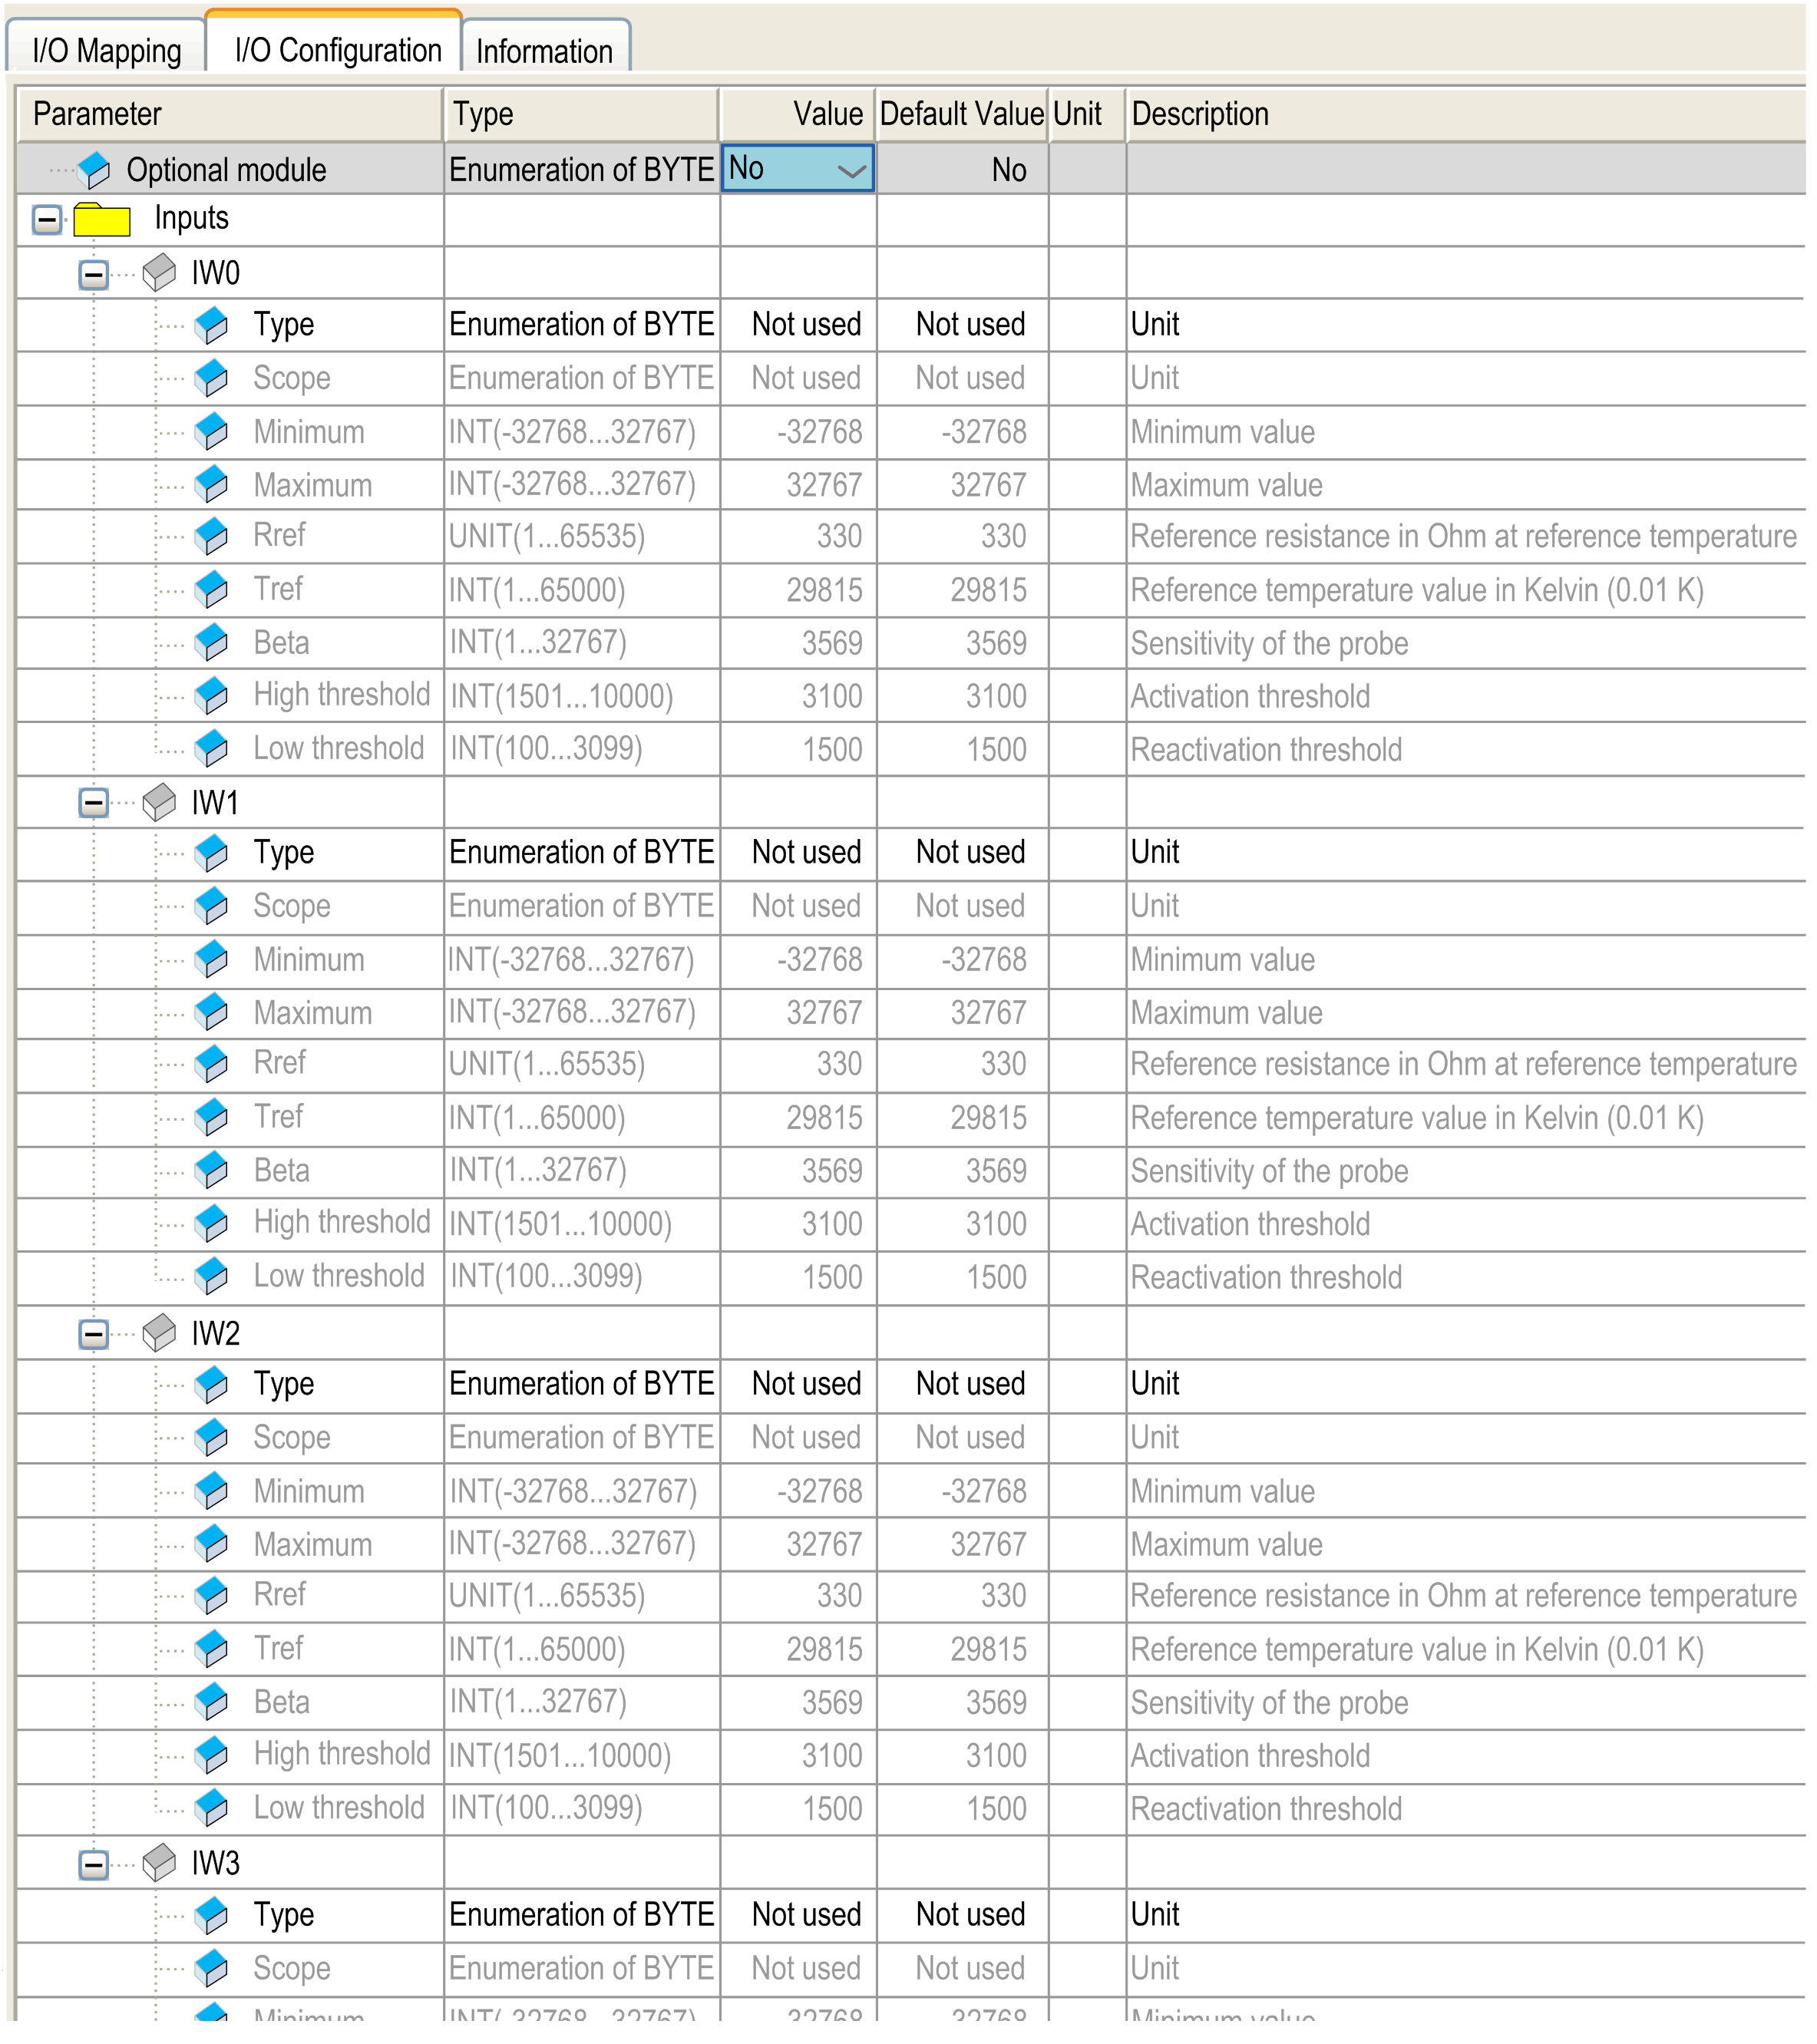Viewport: 1817px width, 2044px height.
Task: Click the Description column header
Action: (1466, 114)
